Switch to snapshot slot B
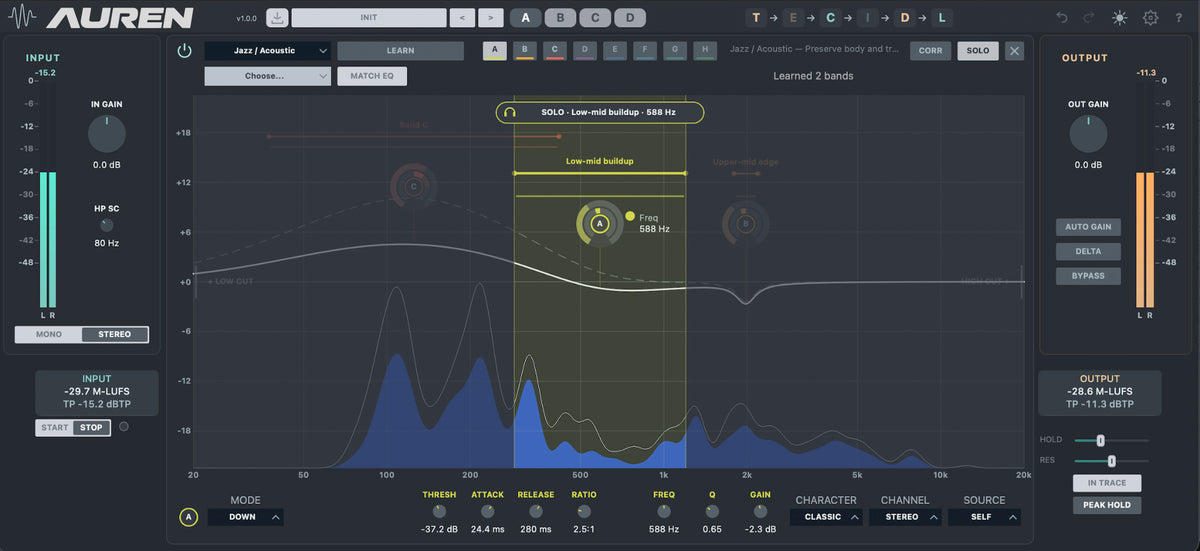This screenshot has height=551, width=1200. click(561, 18)
